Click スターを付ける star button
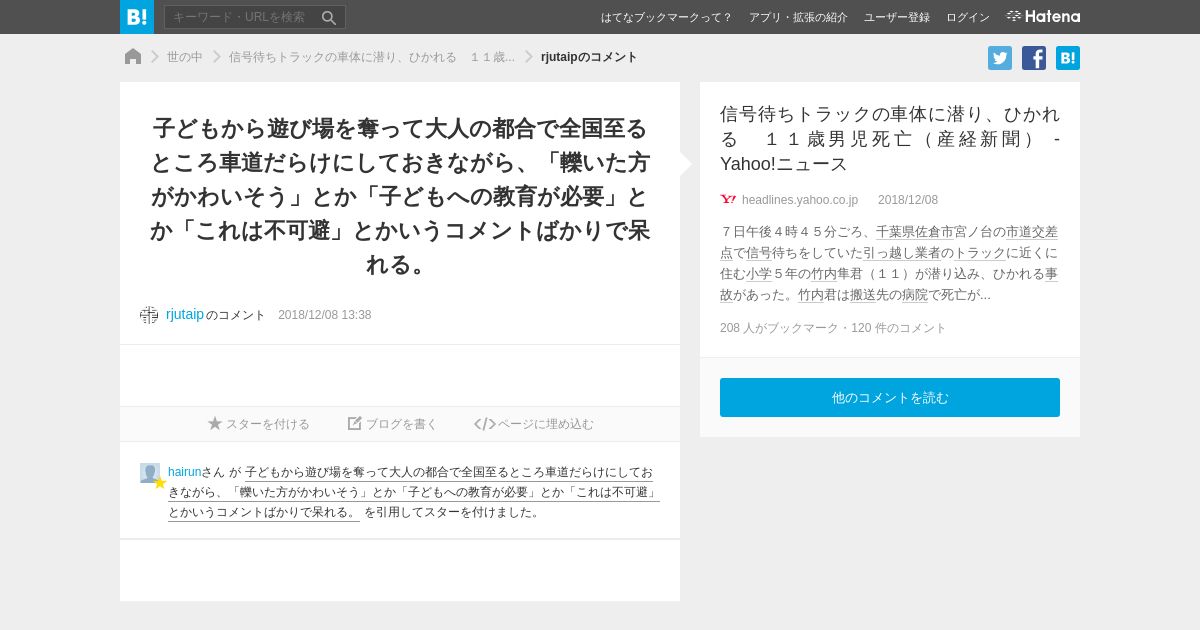 (259, 424)
